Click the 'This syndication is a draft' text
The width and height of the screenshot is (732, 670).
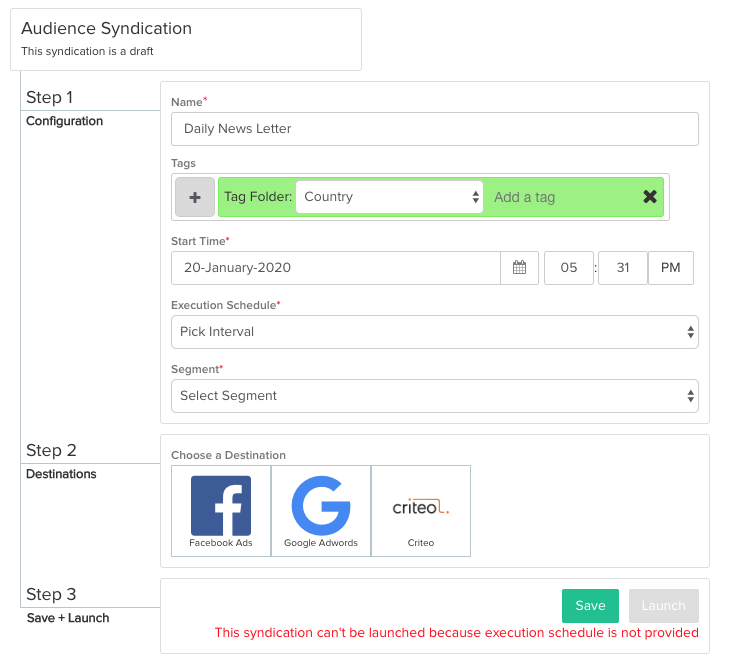87,51
